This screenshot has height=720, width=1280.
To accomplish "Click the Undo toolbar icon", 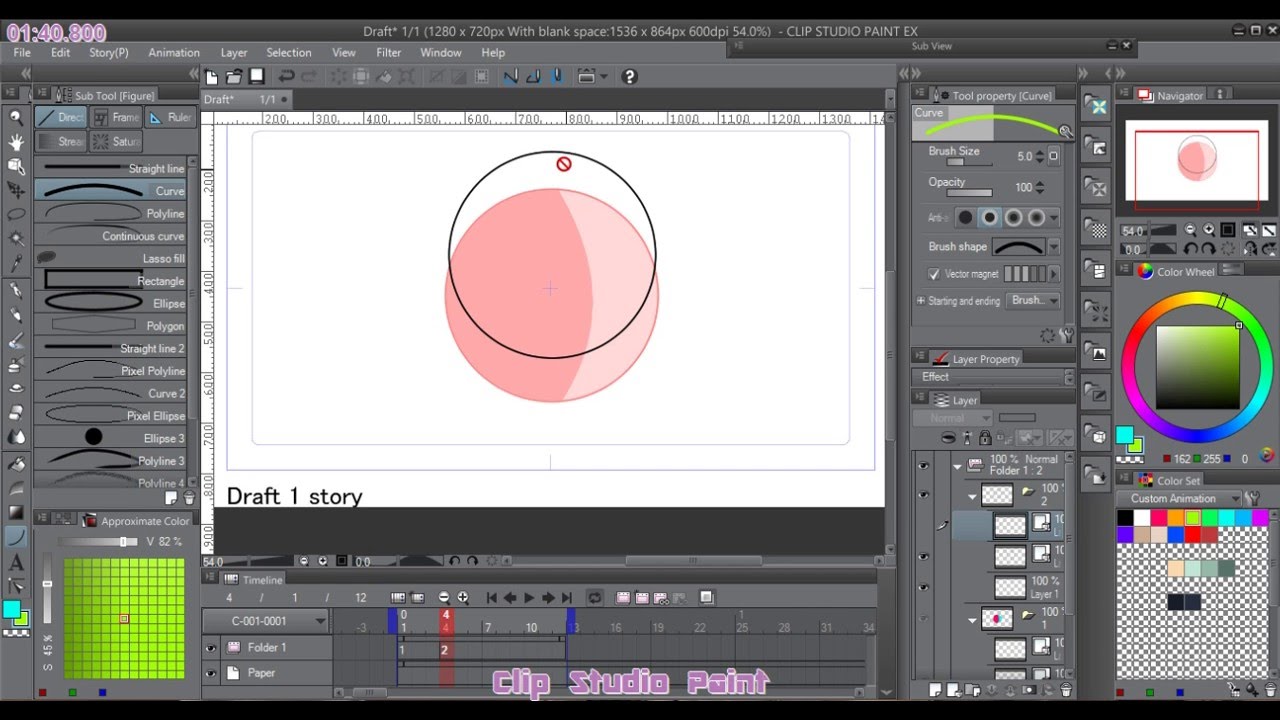I will tap(286, 76).
